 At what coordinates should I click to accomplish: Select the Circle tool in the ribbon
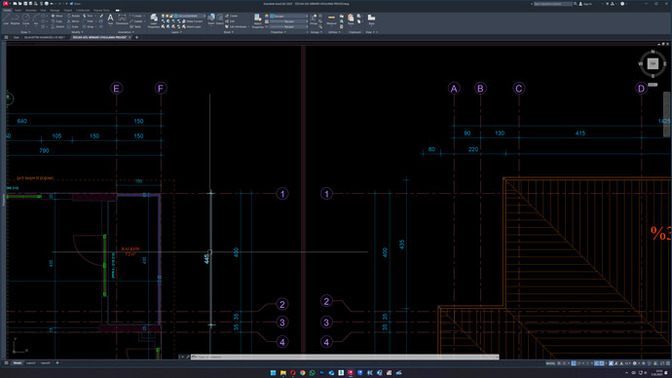(x=26, y=19)
